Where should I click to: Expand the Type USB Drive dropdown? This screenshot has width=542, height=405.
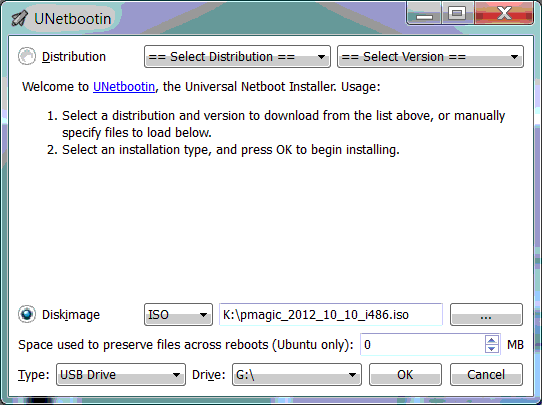[x=121, y=375]
